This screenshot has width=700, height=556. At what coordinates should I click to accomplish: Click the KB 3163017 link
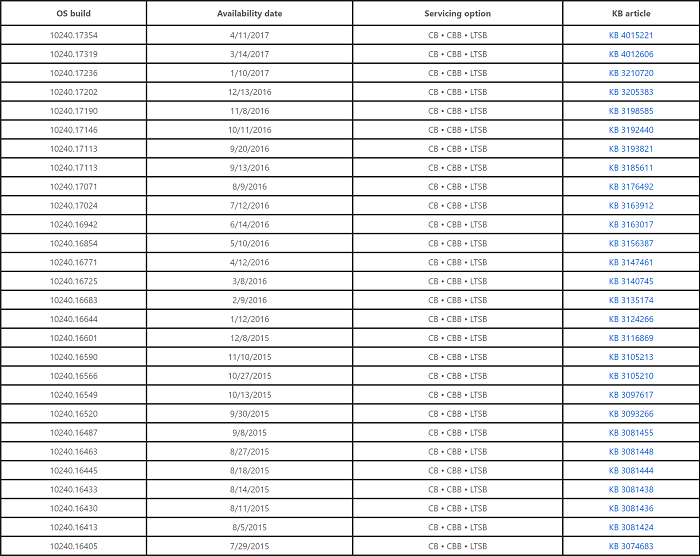631,225
